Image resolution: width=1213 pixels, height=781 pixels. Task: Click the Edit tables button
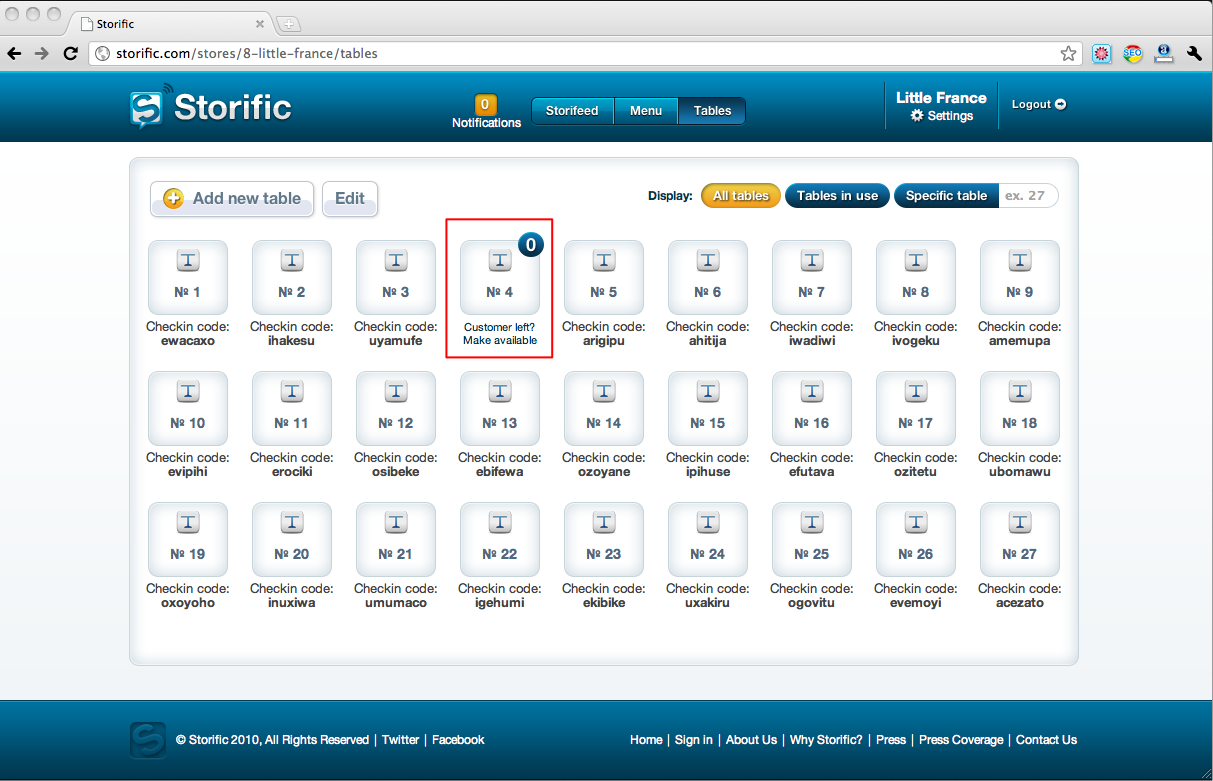pyautogui.click(x=349, y=198)
